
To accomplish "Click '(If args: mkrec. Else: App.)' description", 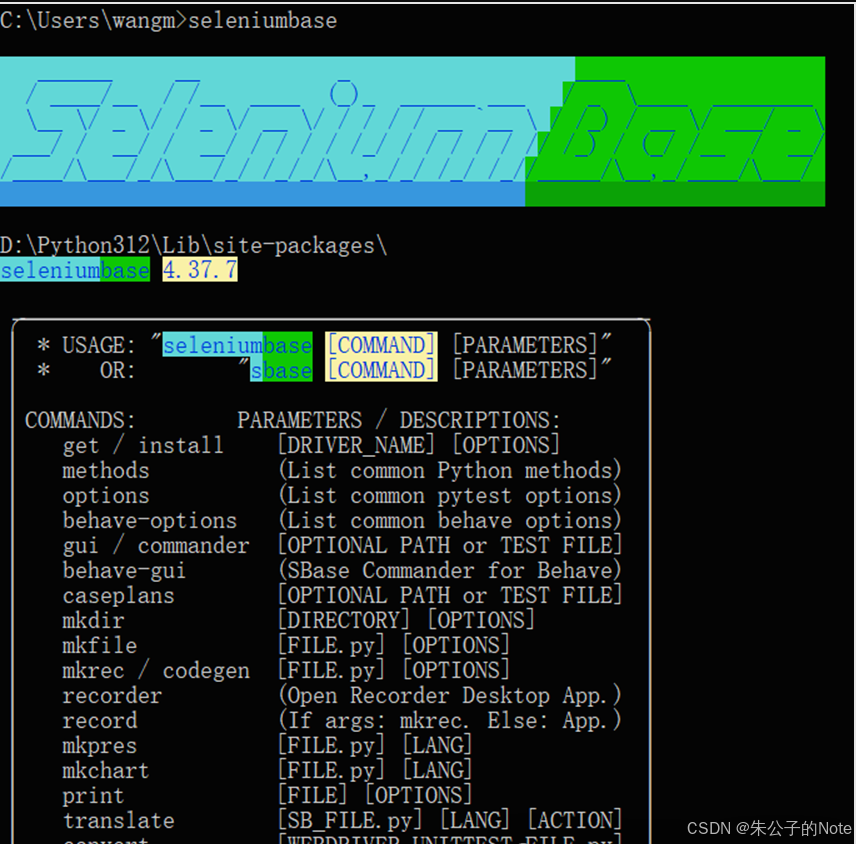I will tap(450, 721).
